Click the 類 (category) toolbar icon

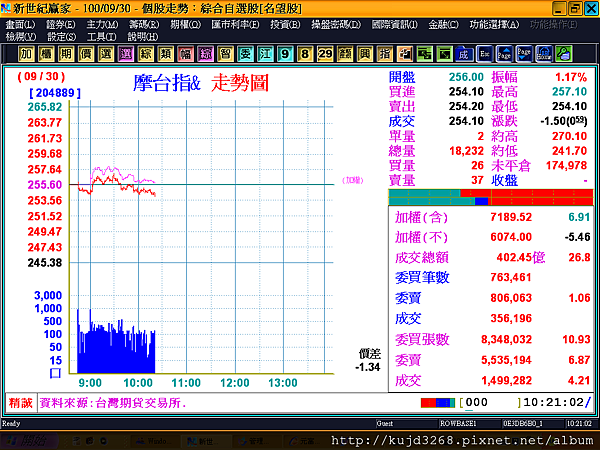pos(165,54)
